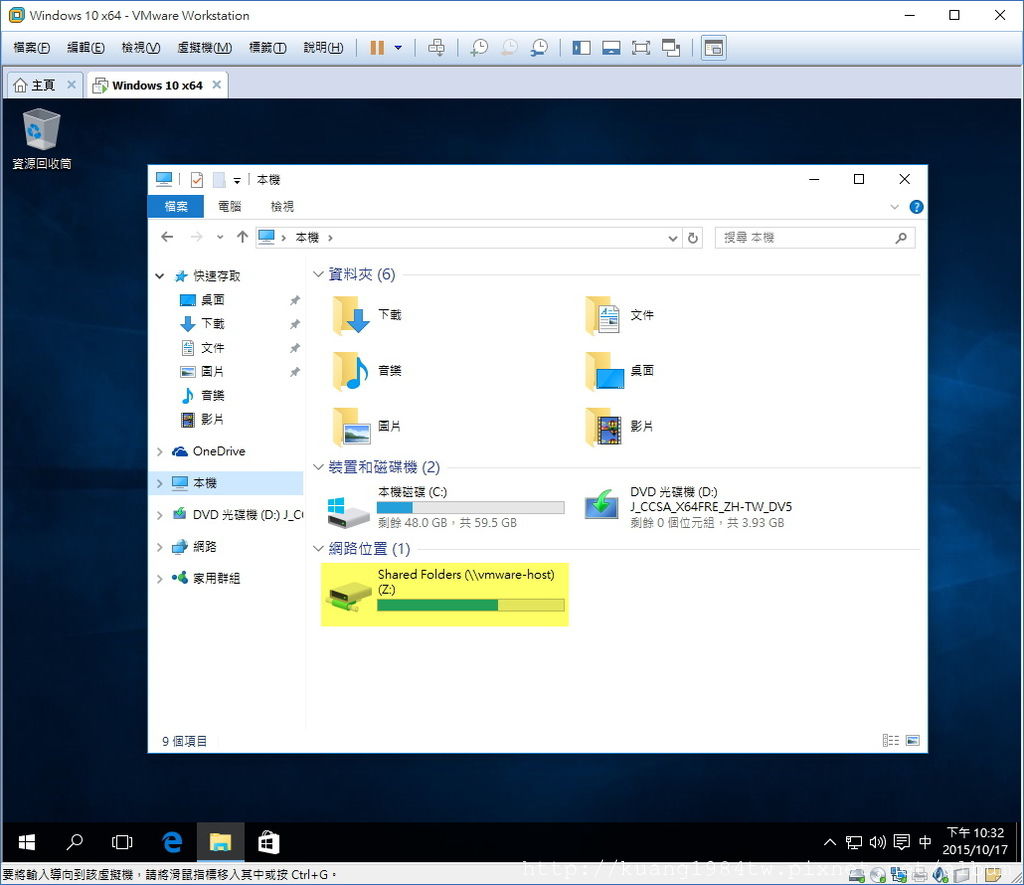This screenshot has width=1024, height=885.
Task: Open the 檔案(F) menu in VMware
Action: click(x=31, y=48)
